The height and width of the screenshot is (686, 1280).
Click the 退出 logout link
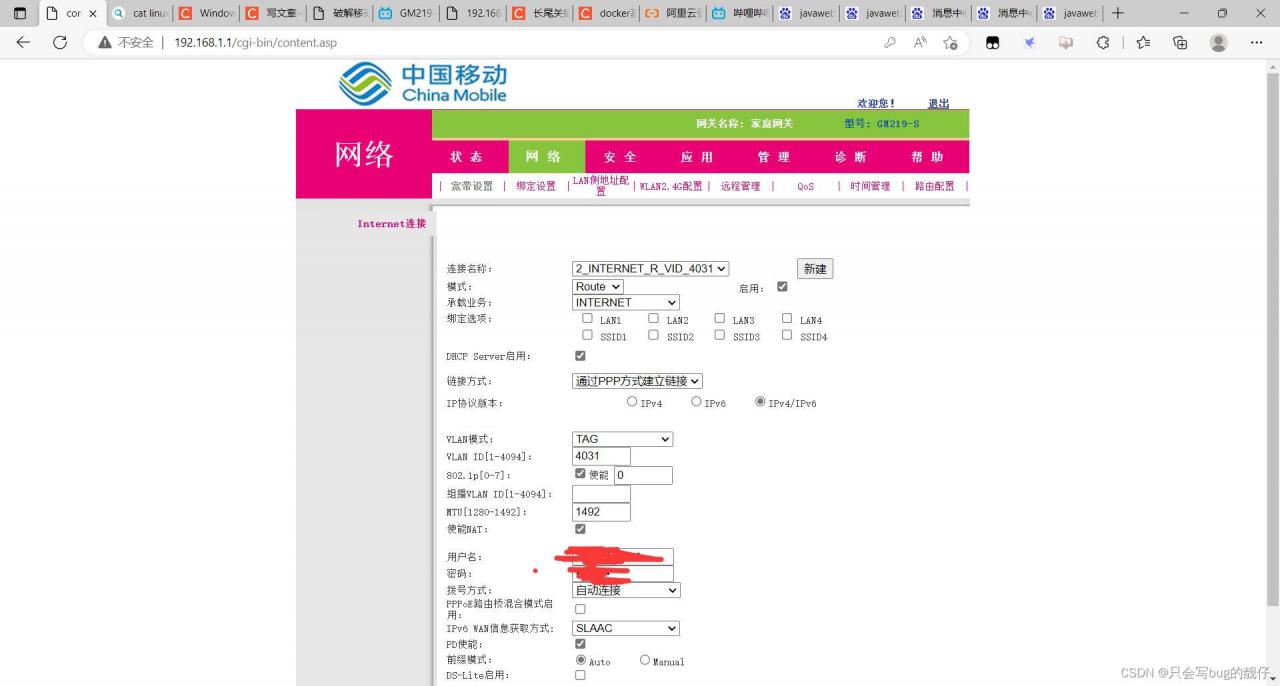tap(938, 103)
